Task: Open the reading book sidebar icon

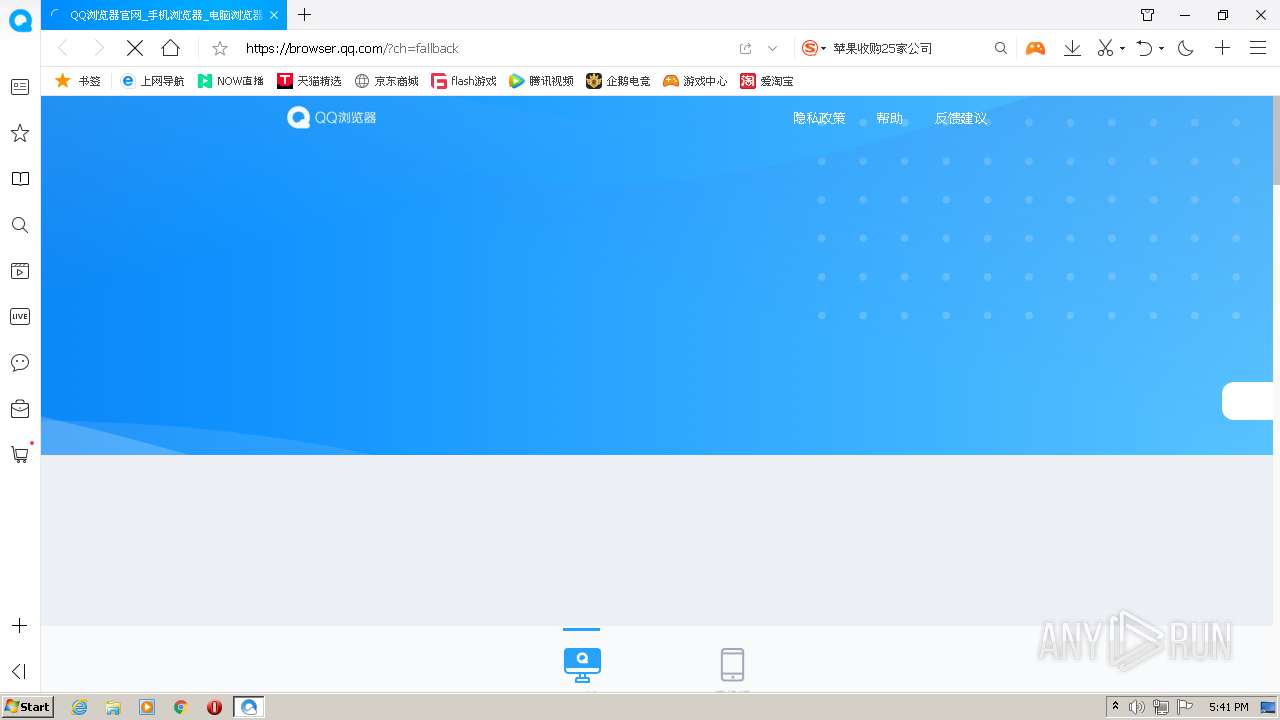Action: pyautogui.click(x=20, y=179)
